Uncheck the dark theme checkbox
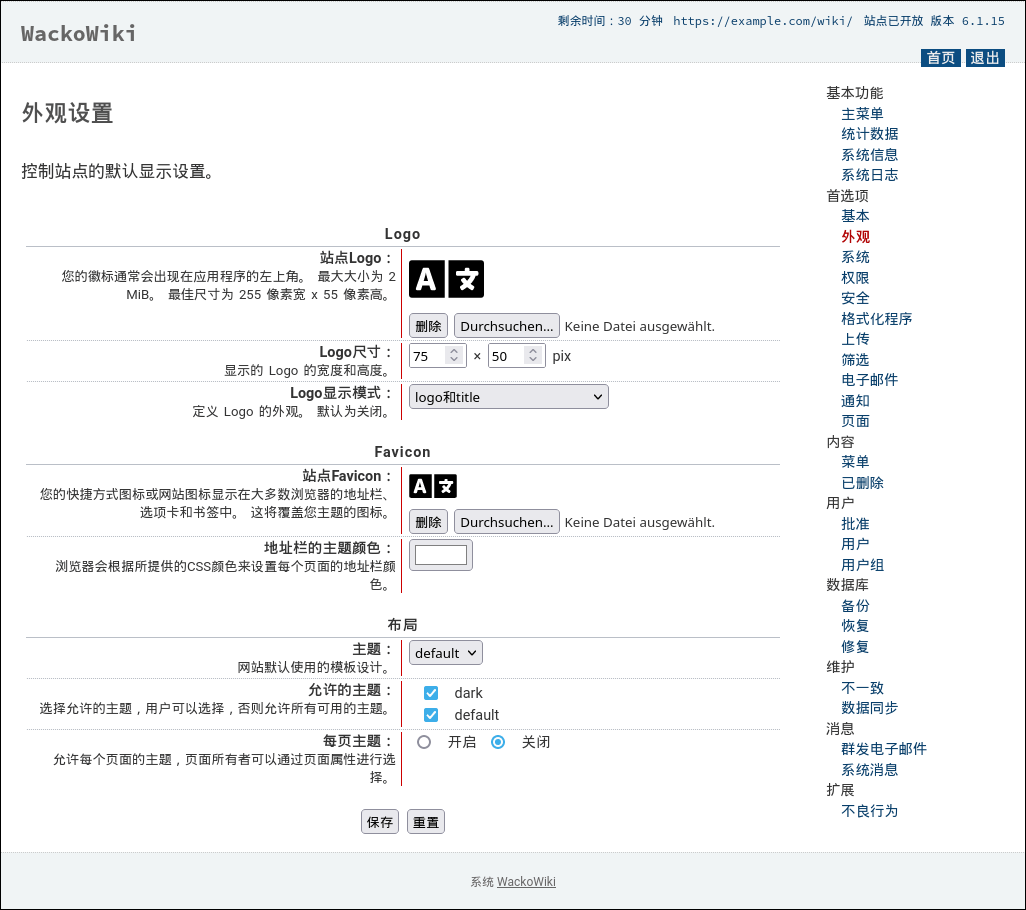This screenshot has width=1026, height=910. tap(431, 692)
